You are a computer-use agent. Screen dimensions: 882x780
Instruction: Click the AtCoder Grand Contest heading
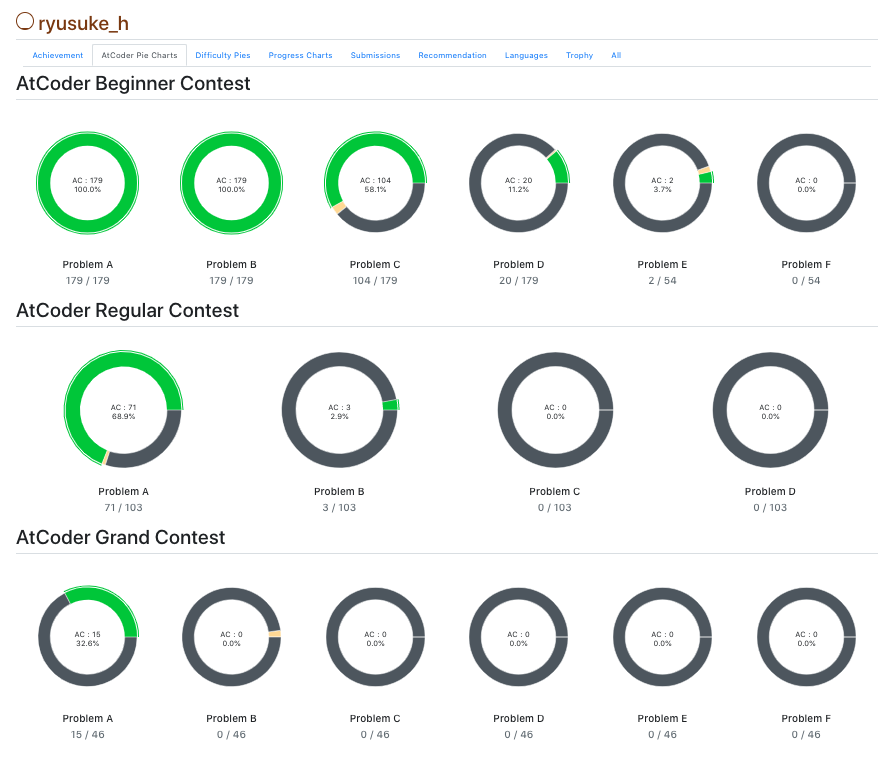click(120, 537)
